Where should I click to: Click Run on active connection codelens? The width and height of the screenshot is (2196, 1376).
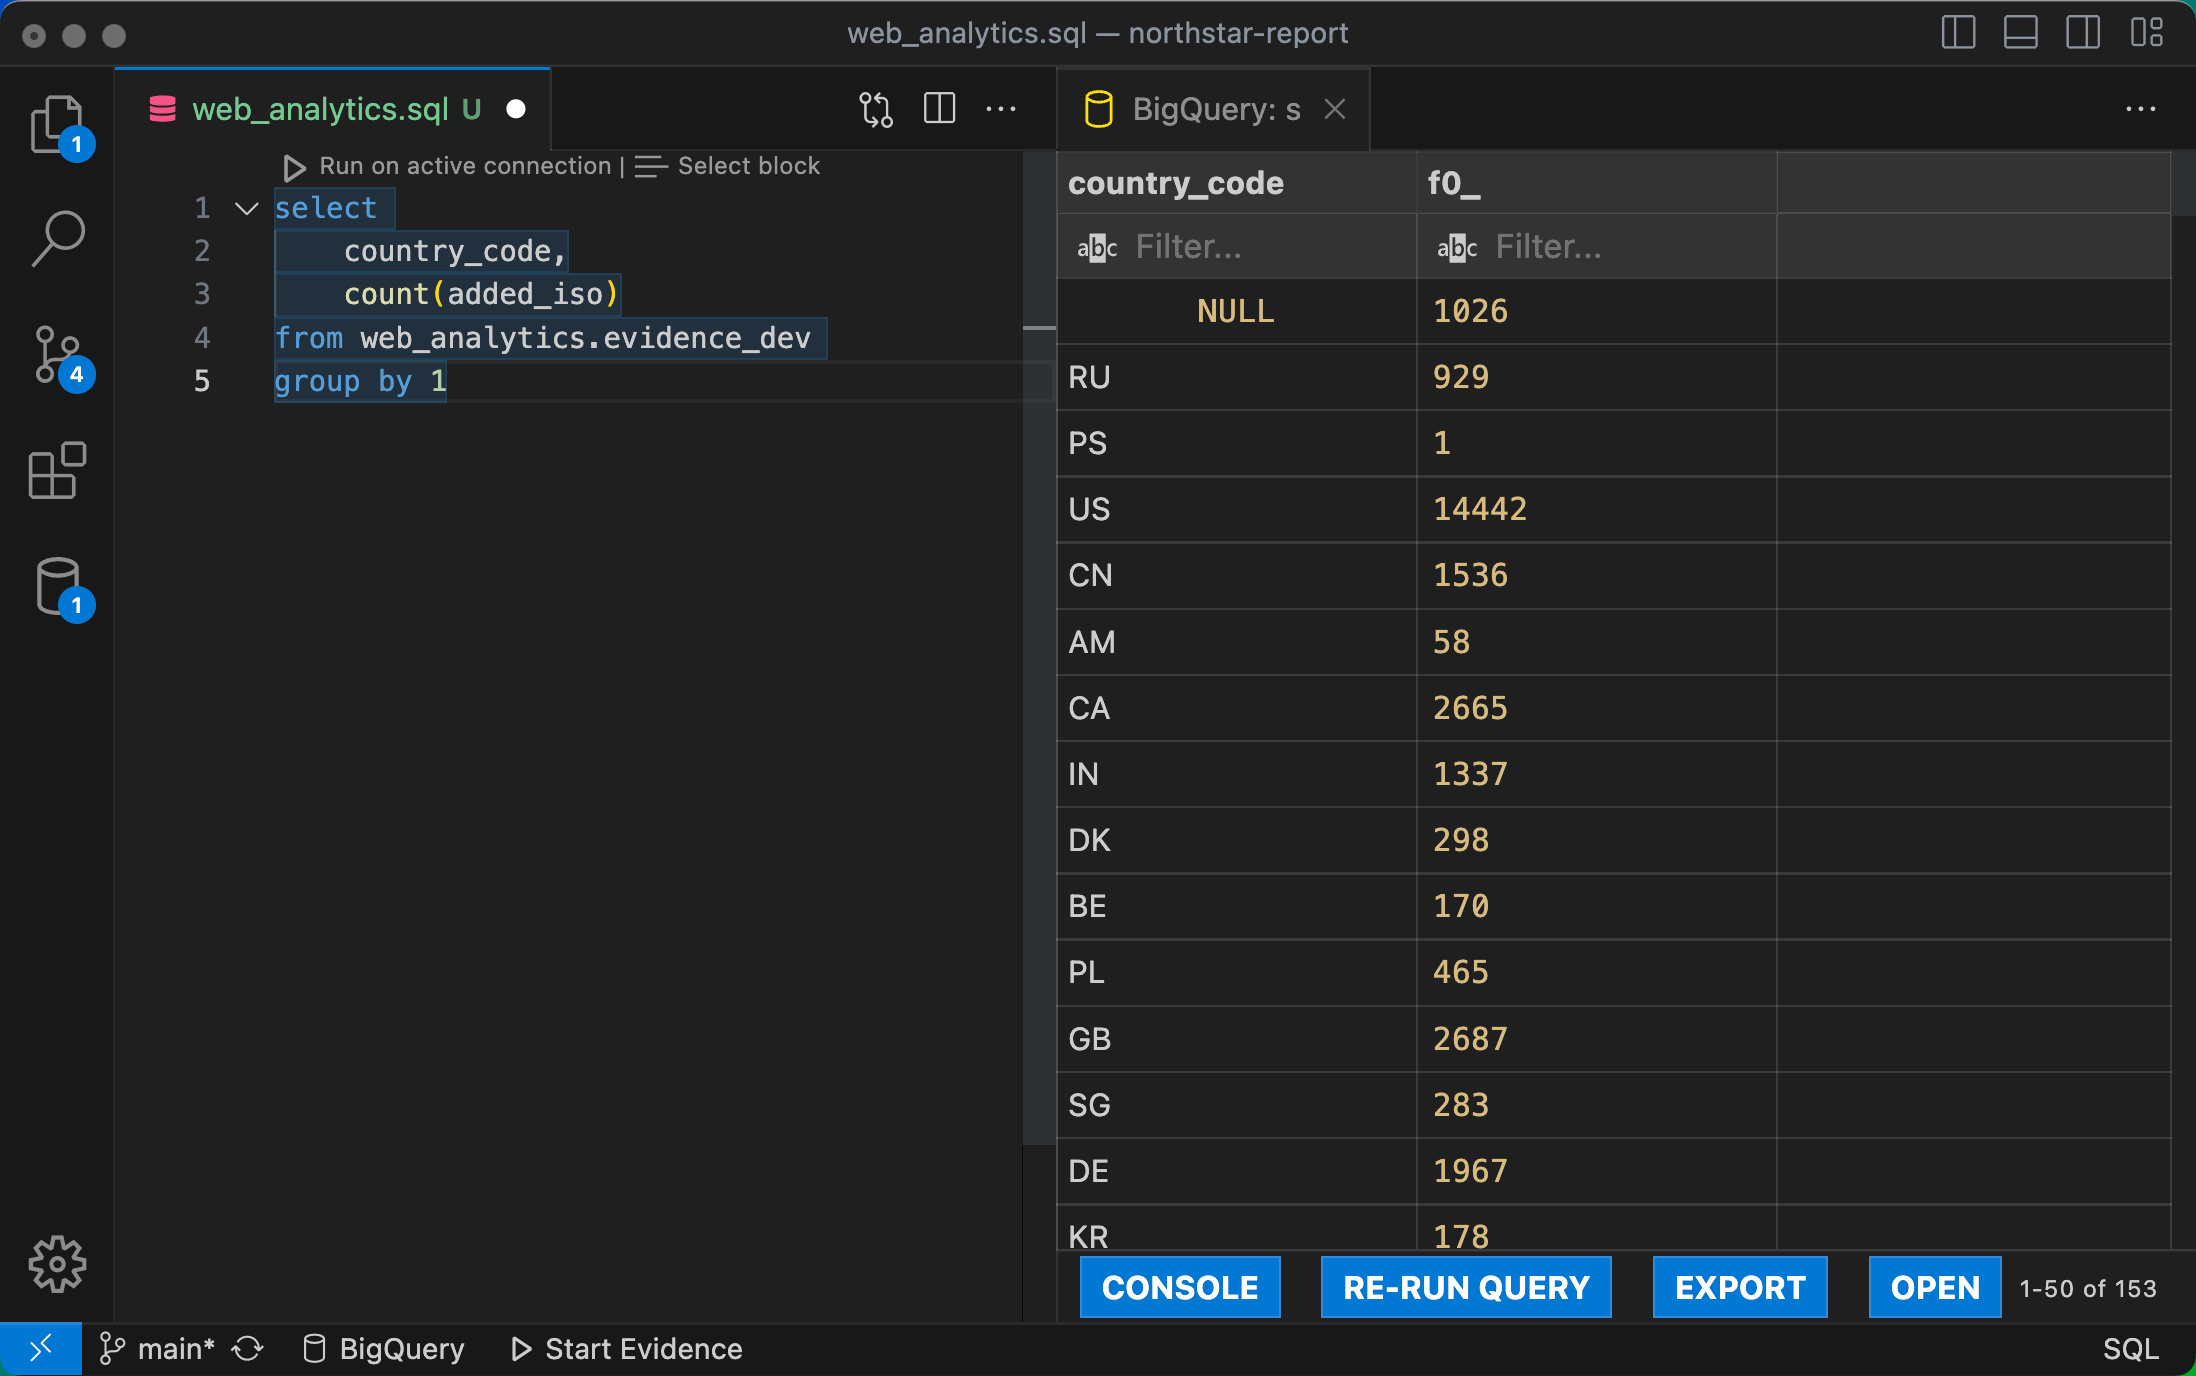point(465,166)
